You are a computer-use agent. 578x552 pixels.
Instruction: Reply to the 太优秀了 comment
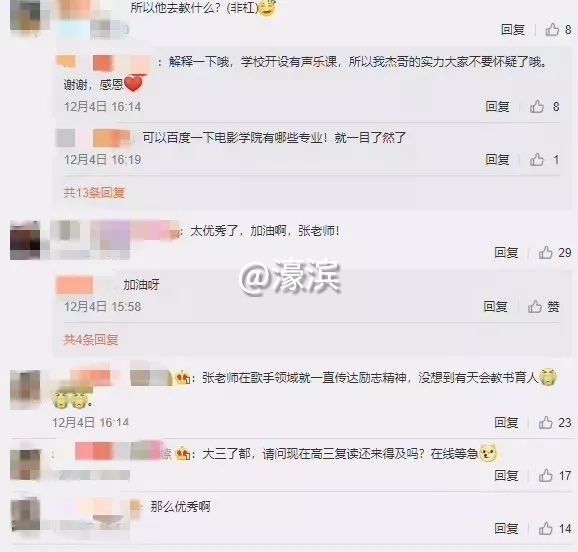(x=506, y=253)
